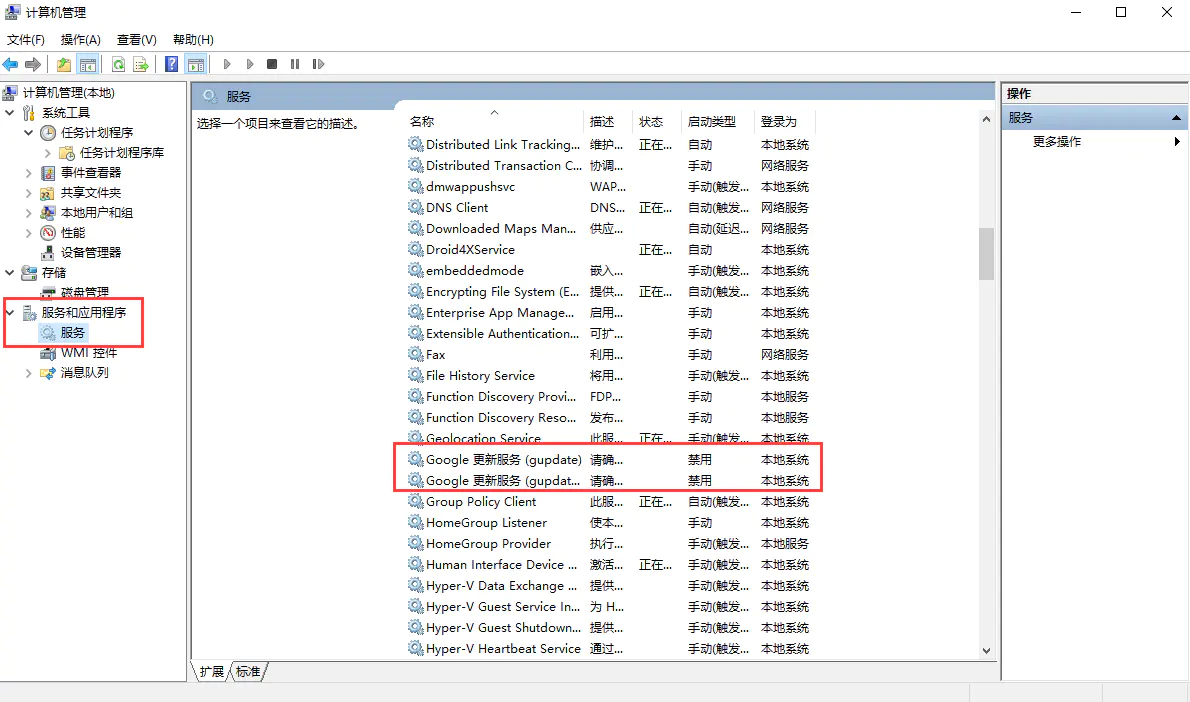This screenshot has width=1190, height=702.
Task: Expand the 共享文件夹 tree node
Action: coord(29,193)
